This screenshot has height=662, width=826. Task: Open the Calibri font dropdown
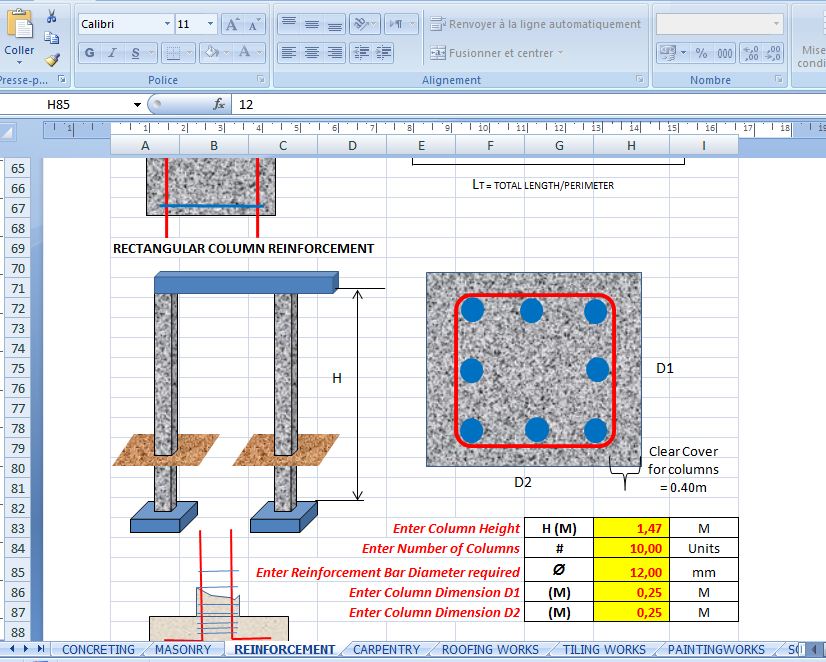(x=167, y=24)
